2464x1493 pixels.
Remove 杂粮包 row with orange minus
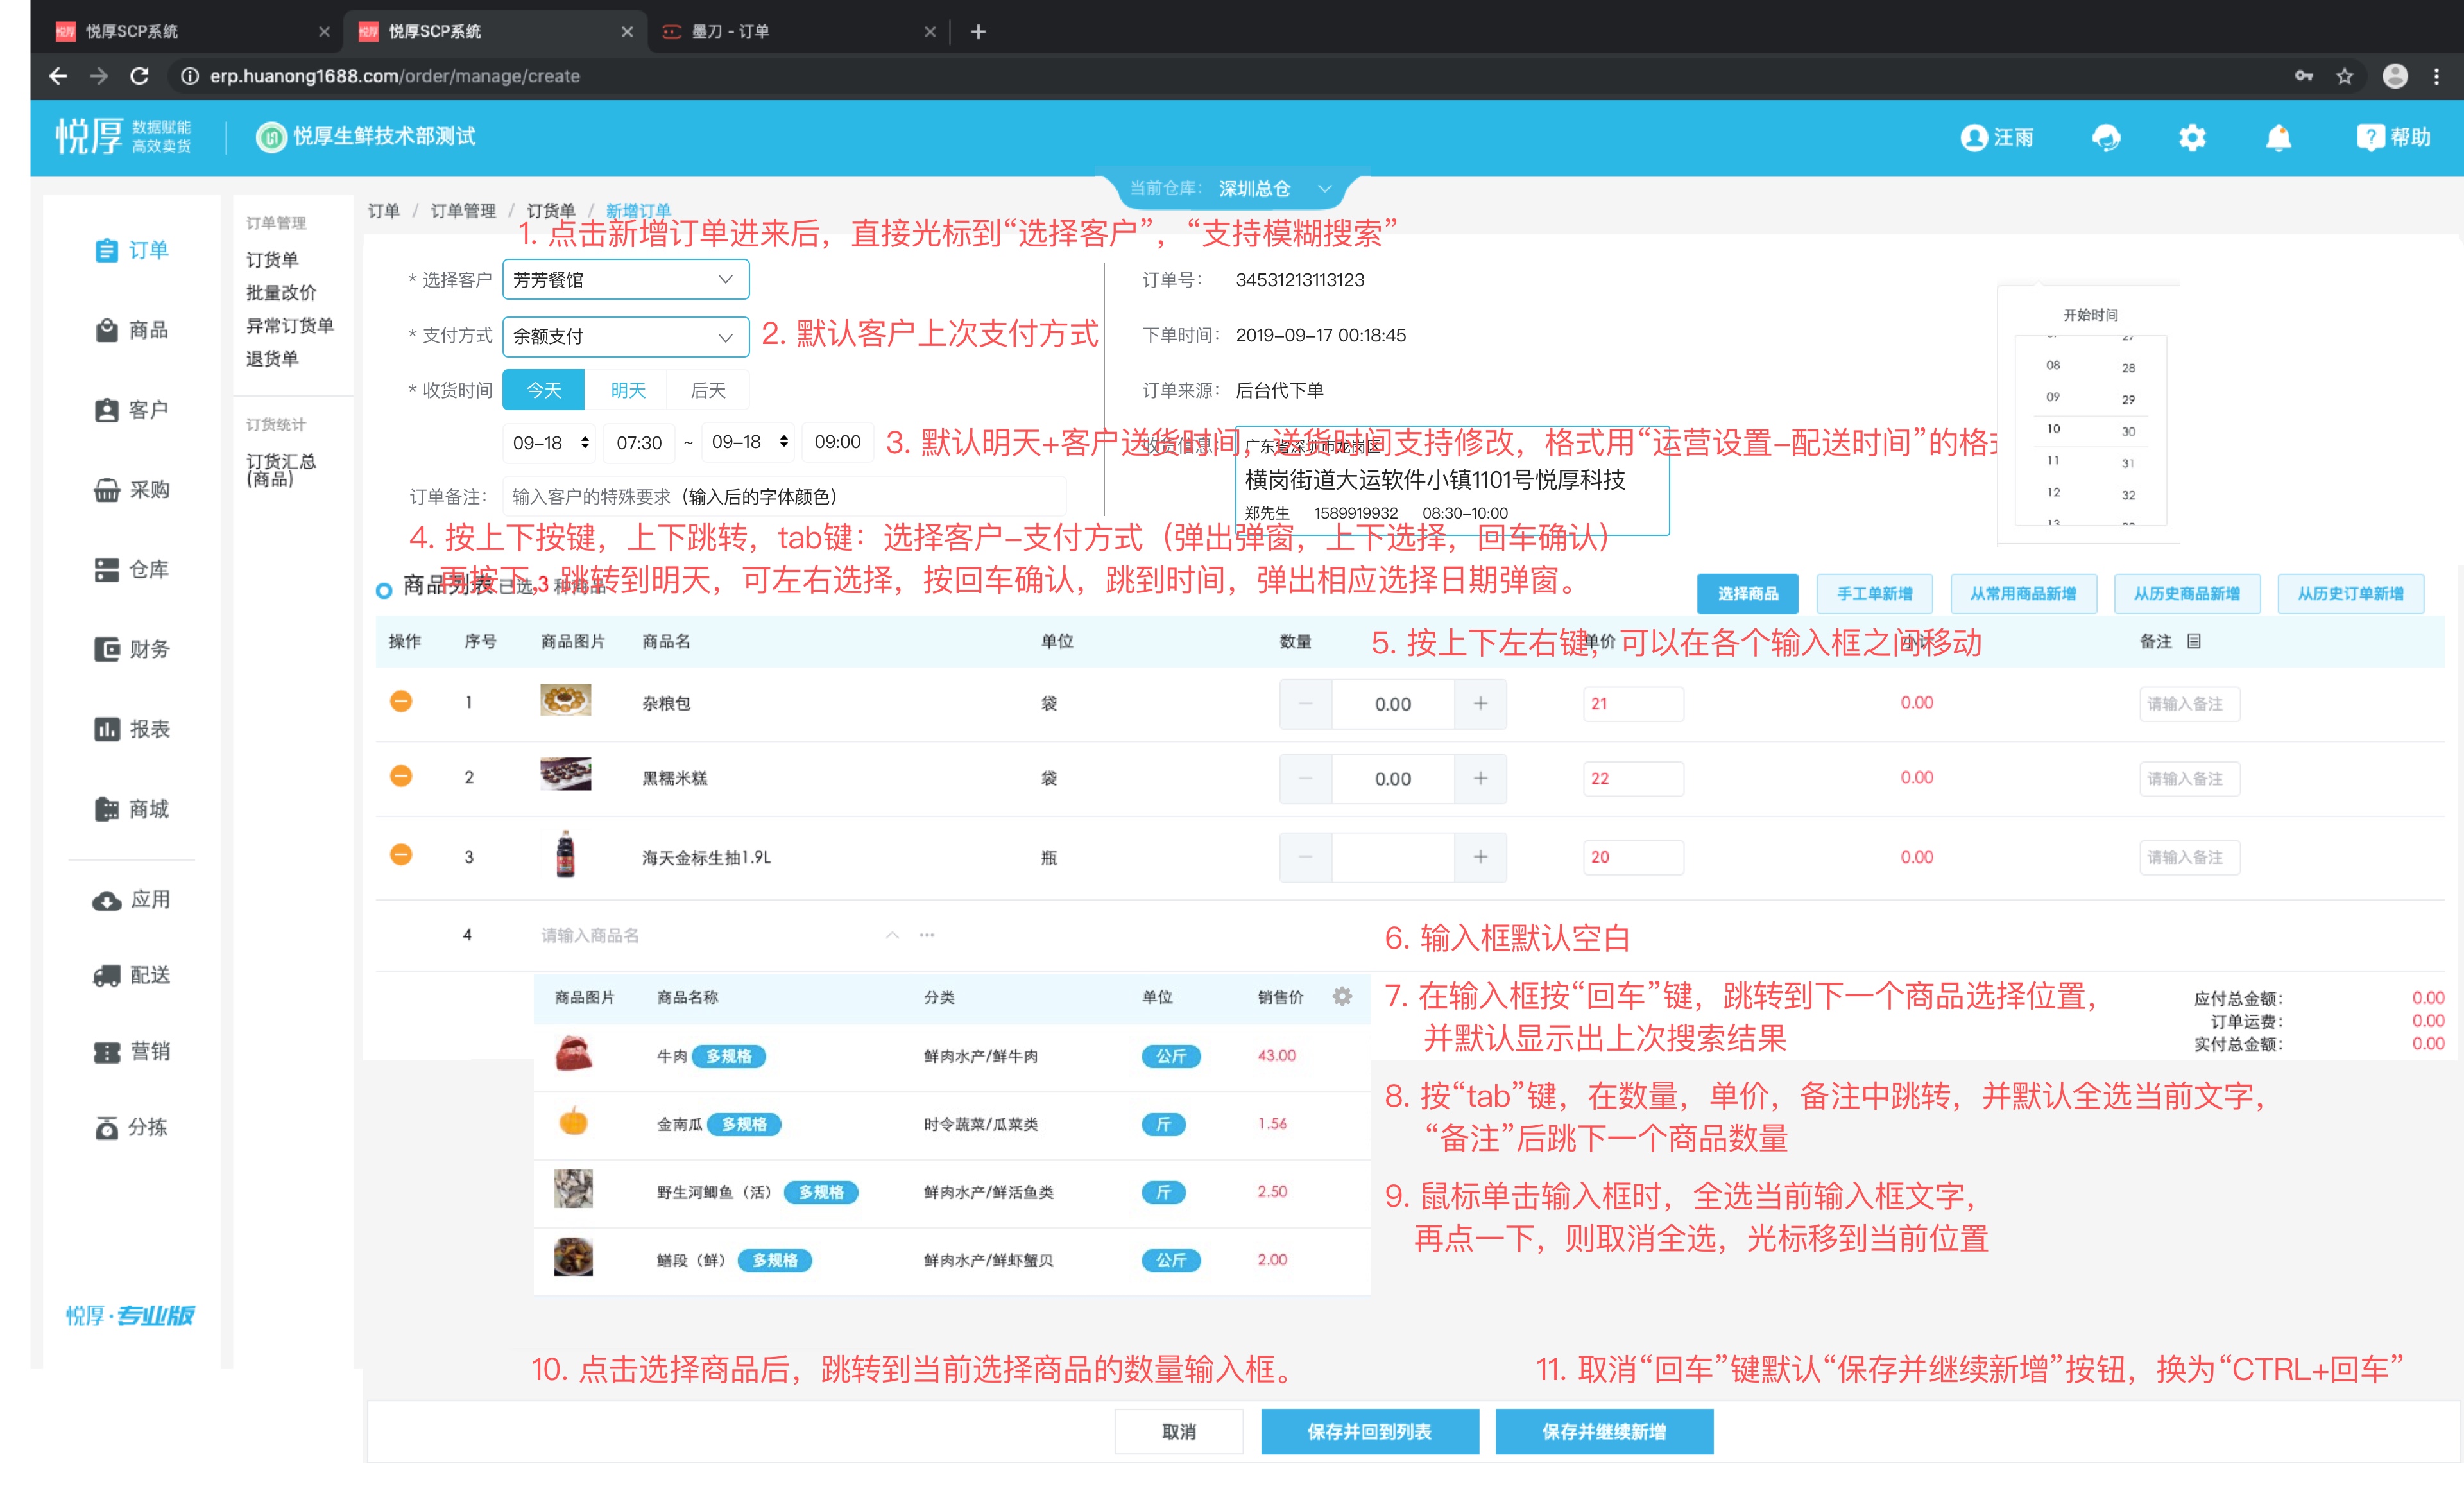click(401, 701)
